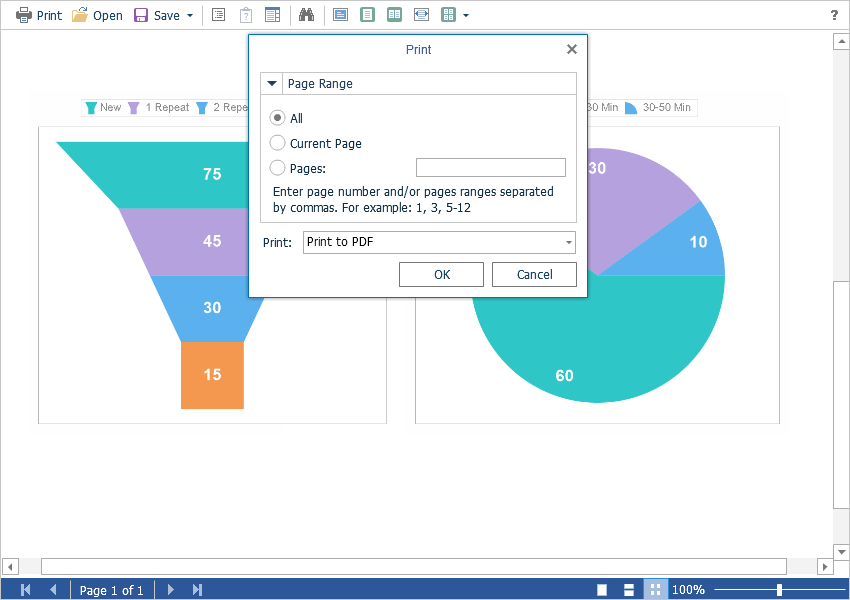Click the Page 1 of 1 indicator
The width and height of the screenshot is (850, 600).
tap(111, 590)
